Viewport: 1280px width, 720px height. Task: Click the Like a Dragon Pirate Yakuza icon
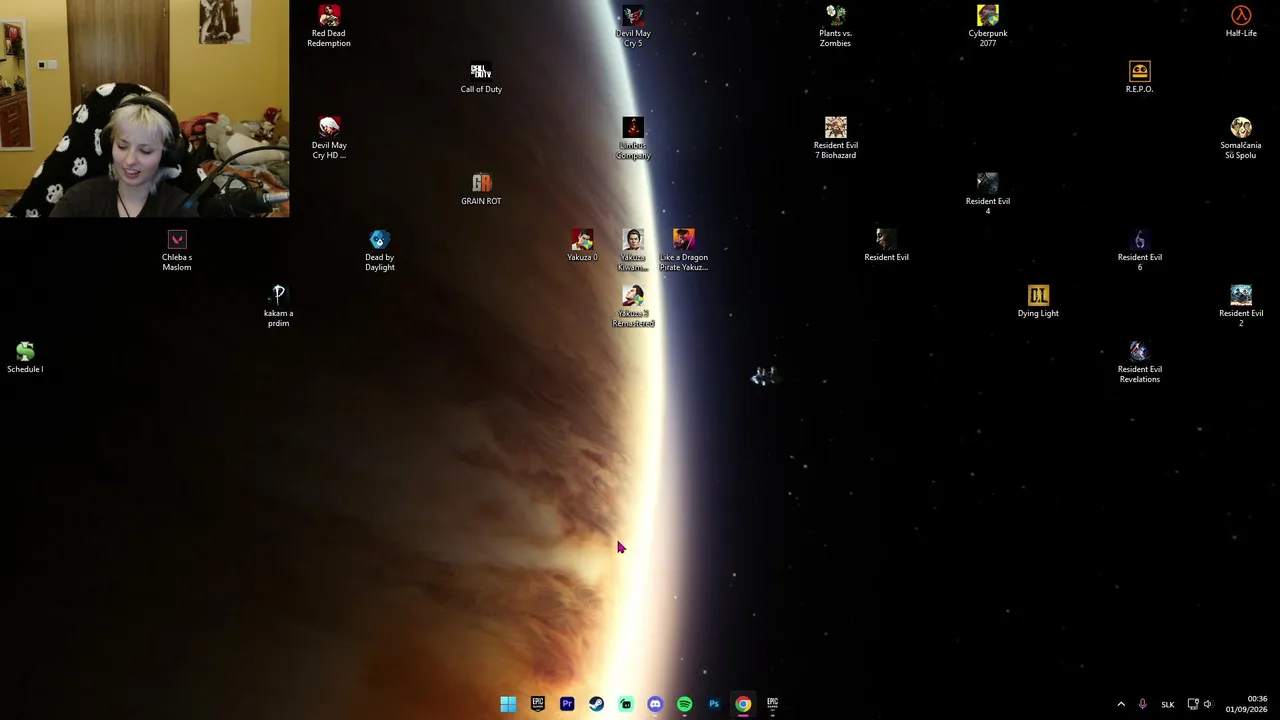(x=684, y=250)
